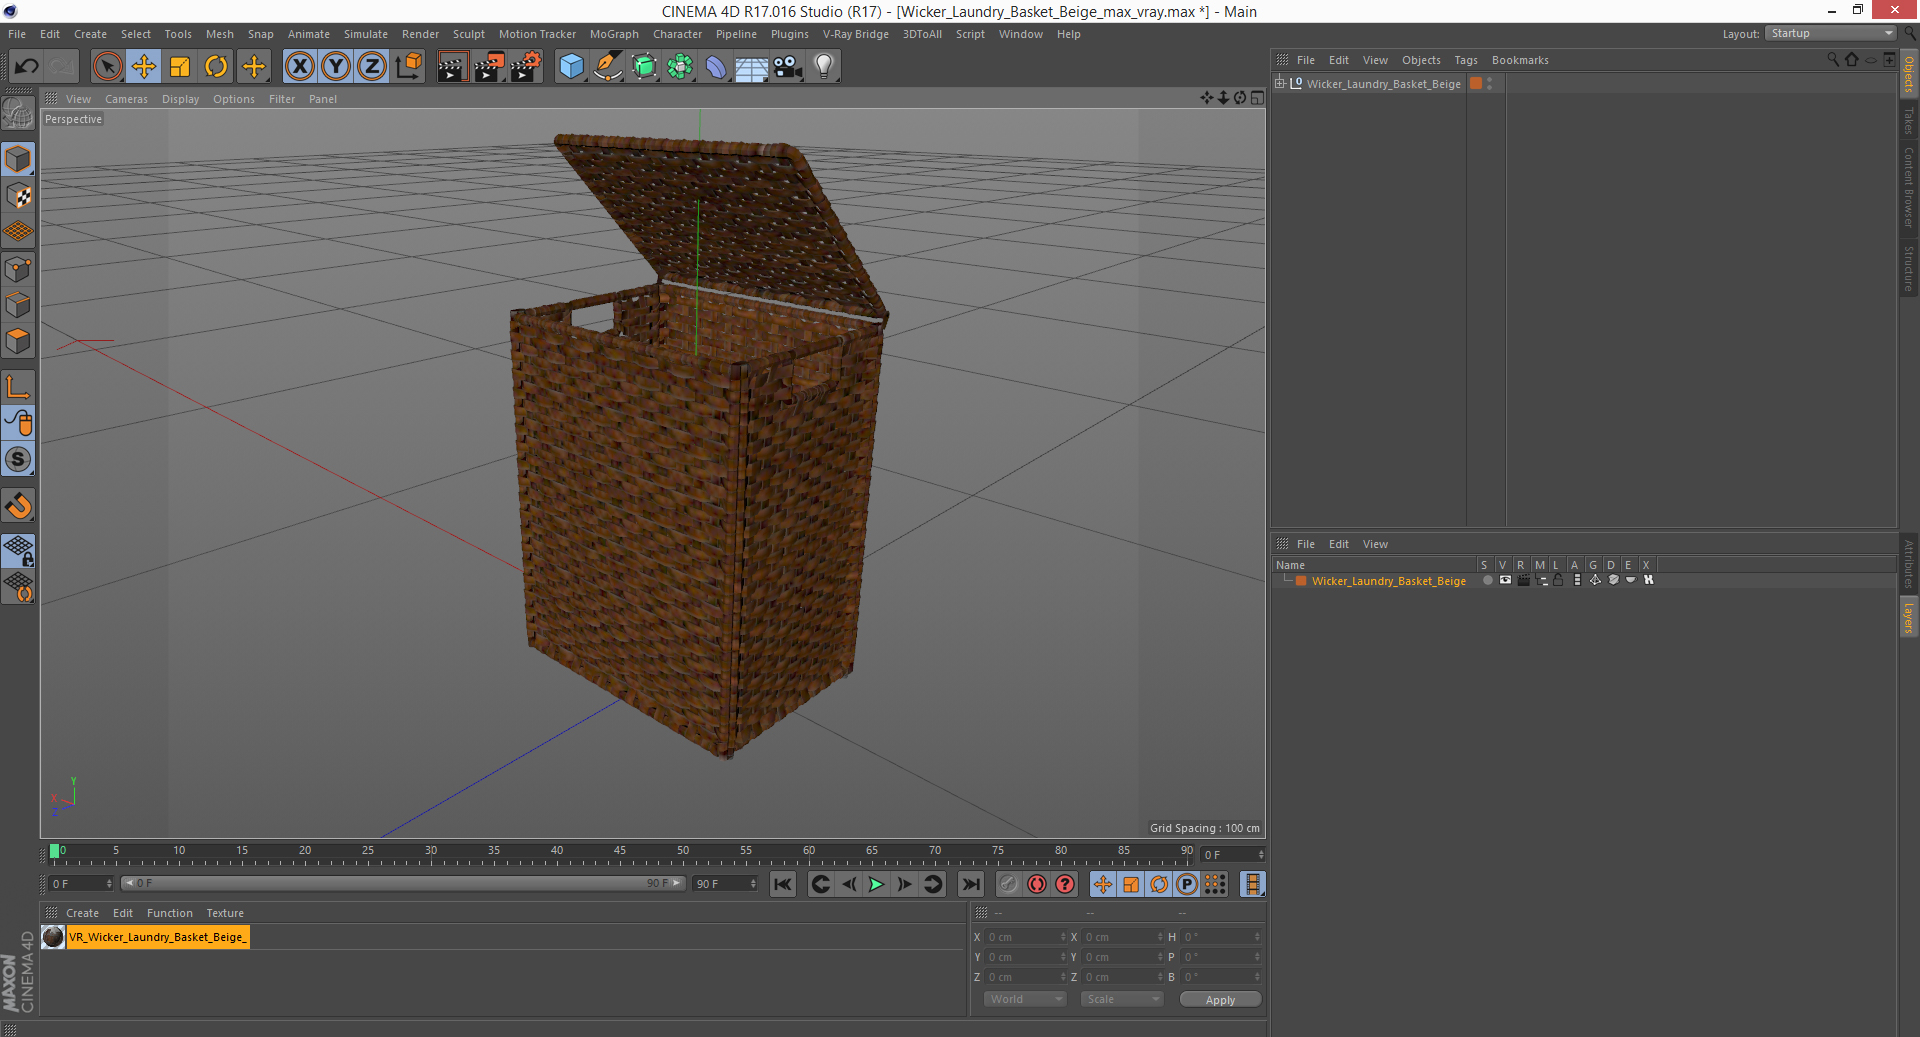Open the Floor environment objects icon
The image size is (1920, 1037).
tap(752, 67)
